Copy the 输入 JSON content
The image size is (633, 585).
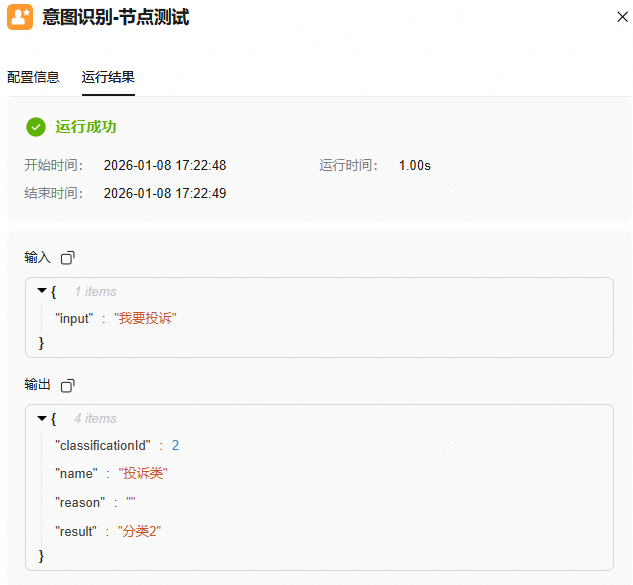point(67,258)
